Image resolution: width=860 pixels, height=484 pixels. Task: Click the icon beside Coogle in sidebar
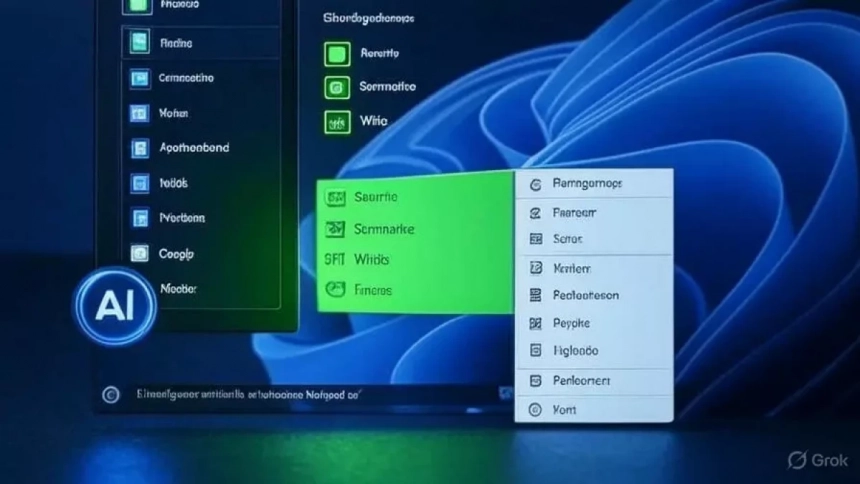click(139, 254)
